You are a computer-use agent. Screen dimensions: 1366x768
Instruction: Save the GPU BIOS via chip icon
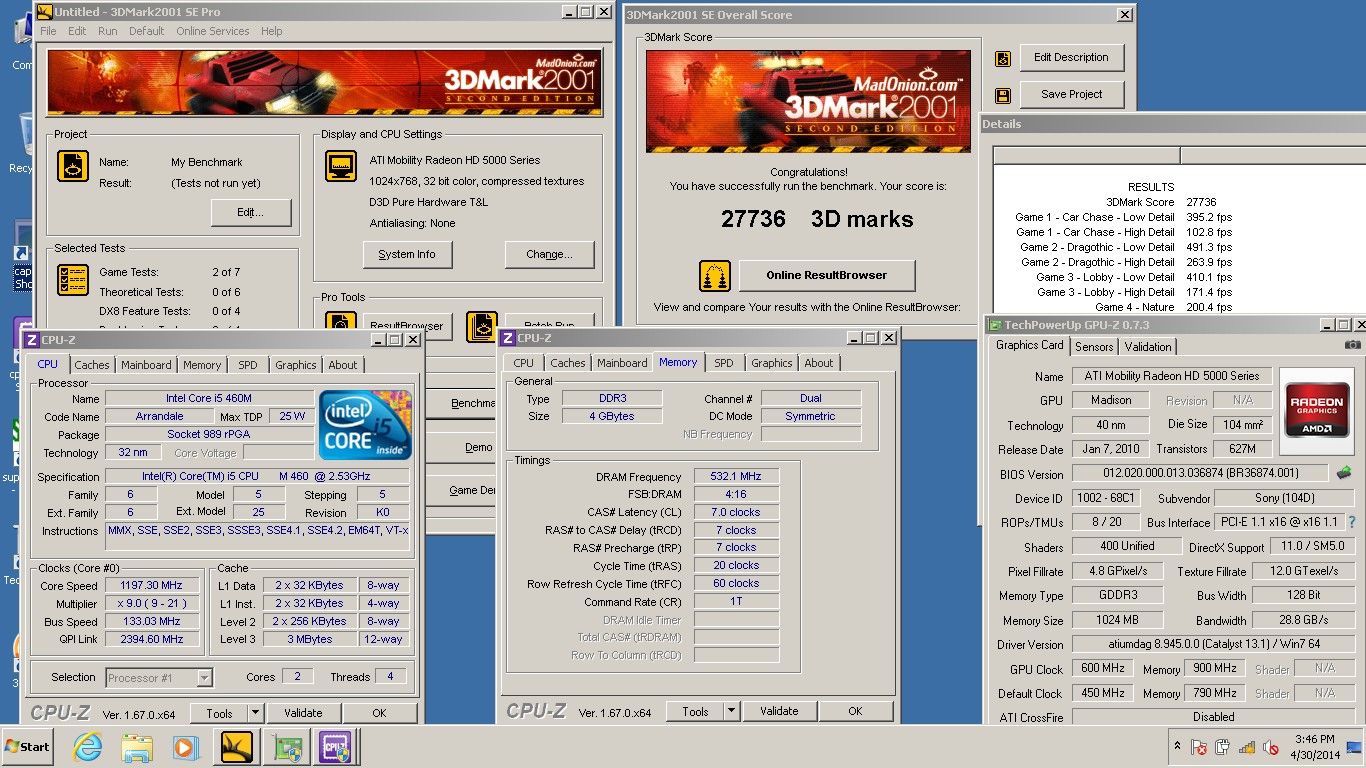click(x=1344, y=473)
